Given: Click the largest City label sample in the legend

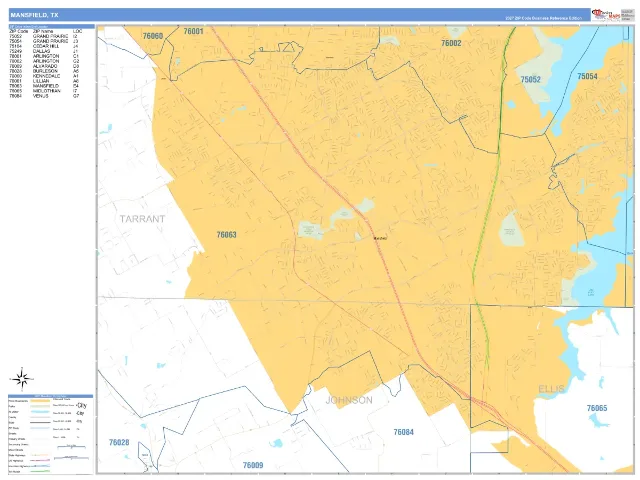Looking at the screenshot, I should click(x=82, y=406).
